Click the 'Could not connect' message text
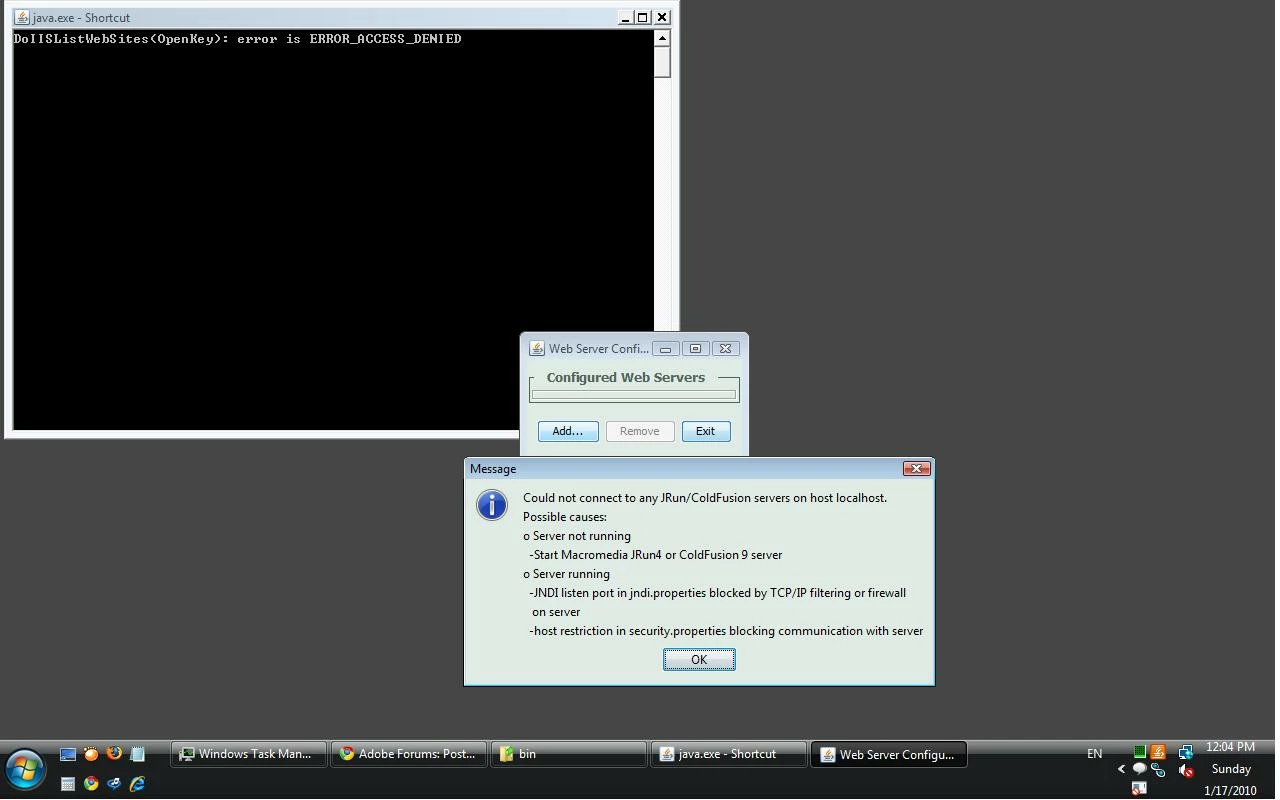Screen dimensions: 1280x800 click(705, 498)
